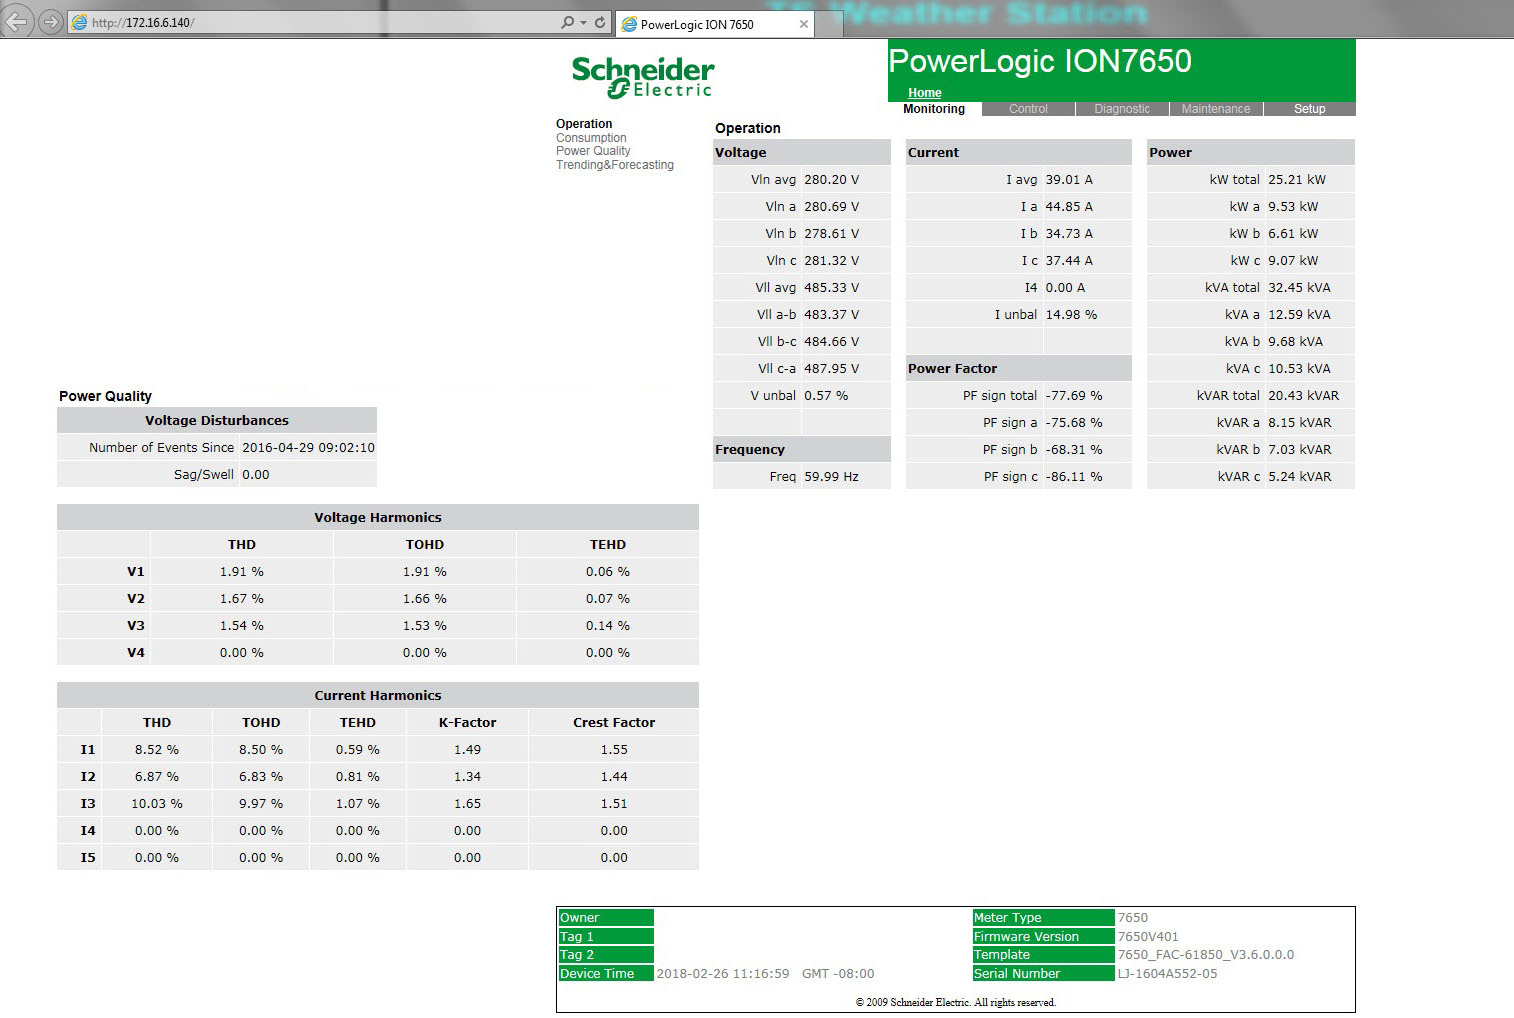Click the K-Factor column header

467,723
